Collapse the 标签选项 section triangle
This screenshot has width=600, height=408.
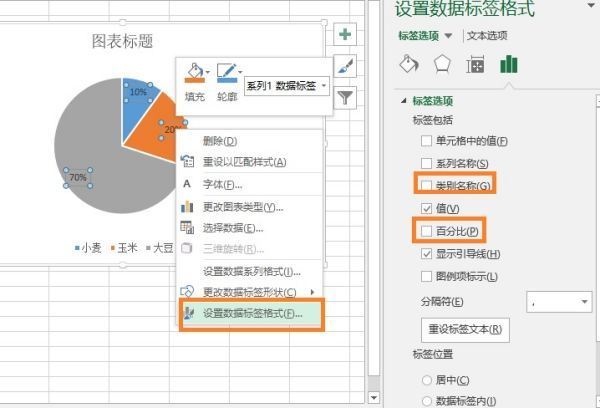(x=403, y=101)
